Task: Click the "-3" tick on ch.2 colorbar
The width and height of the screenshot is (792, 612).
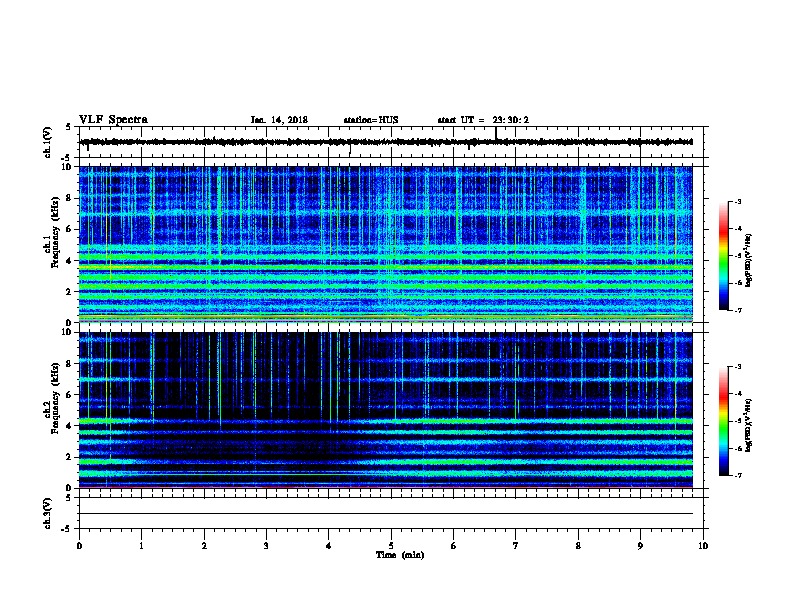Action: tap(738, 367)
